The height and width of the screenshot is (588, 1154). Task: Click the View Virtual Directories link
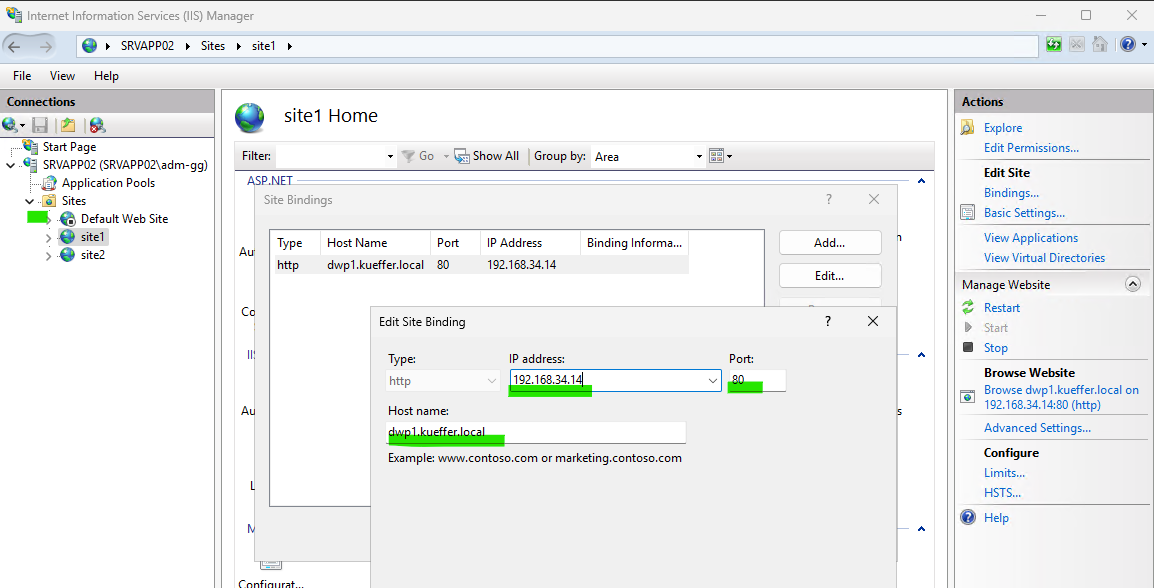[1044, 258]
